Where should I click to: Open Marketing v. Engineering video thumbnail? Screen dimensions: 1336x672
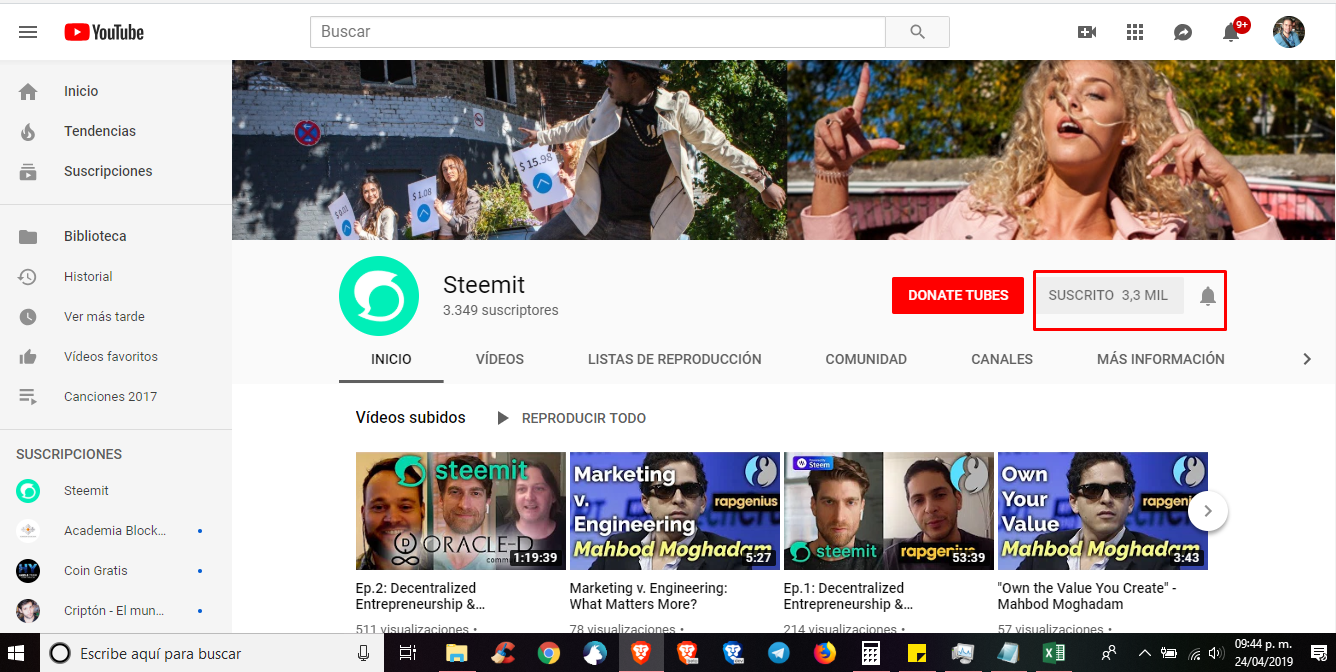point(675,511)
